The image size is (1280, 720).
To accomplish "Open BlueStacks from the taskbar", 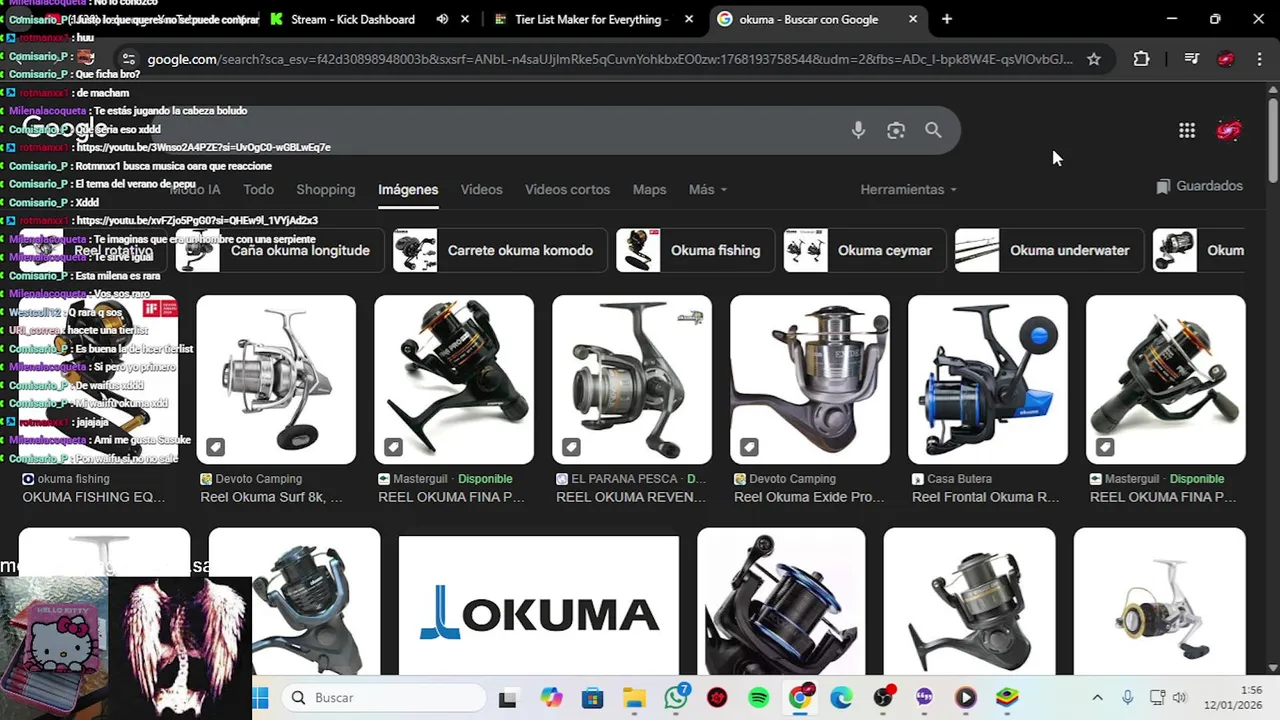I will 1007,697.
